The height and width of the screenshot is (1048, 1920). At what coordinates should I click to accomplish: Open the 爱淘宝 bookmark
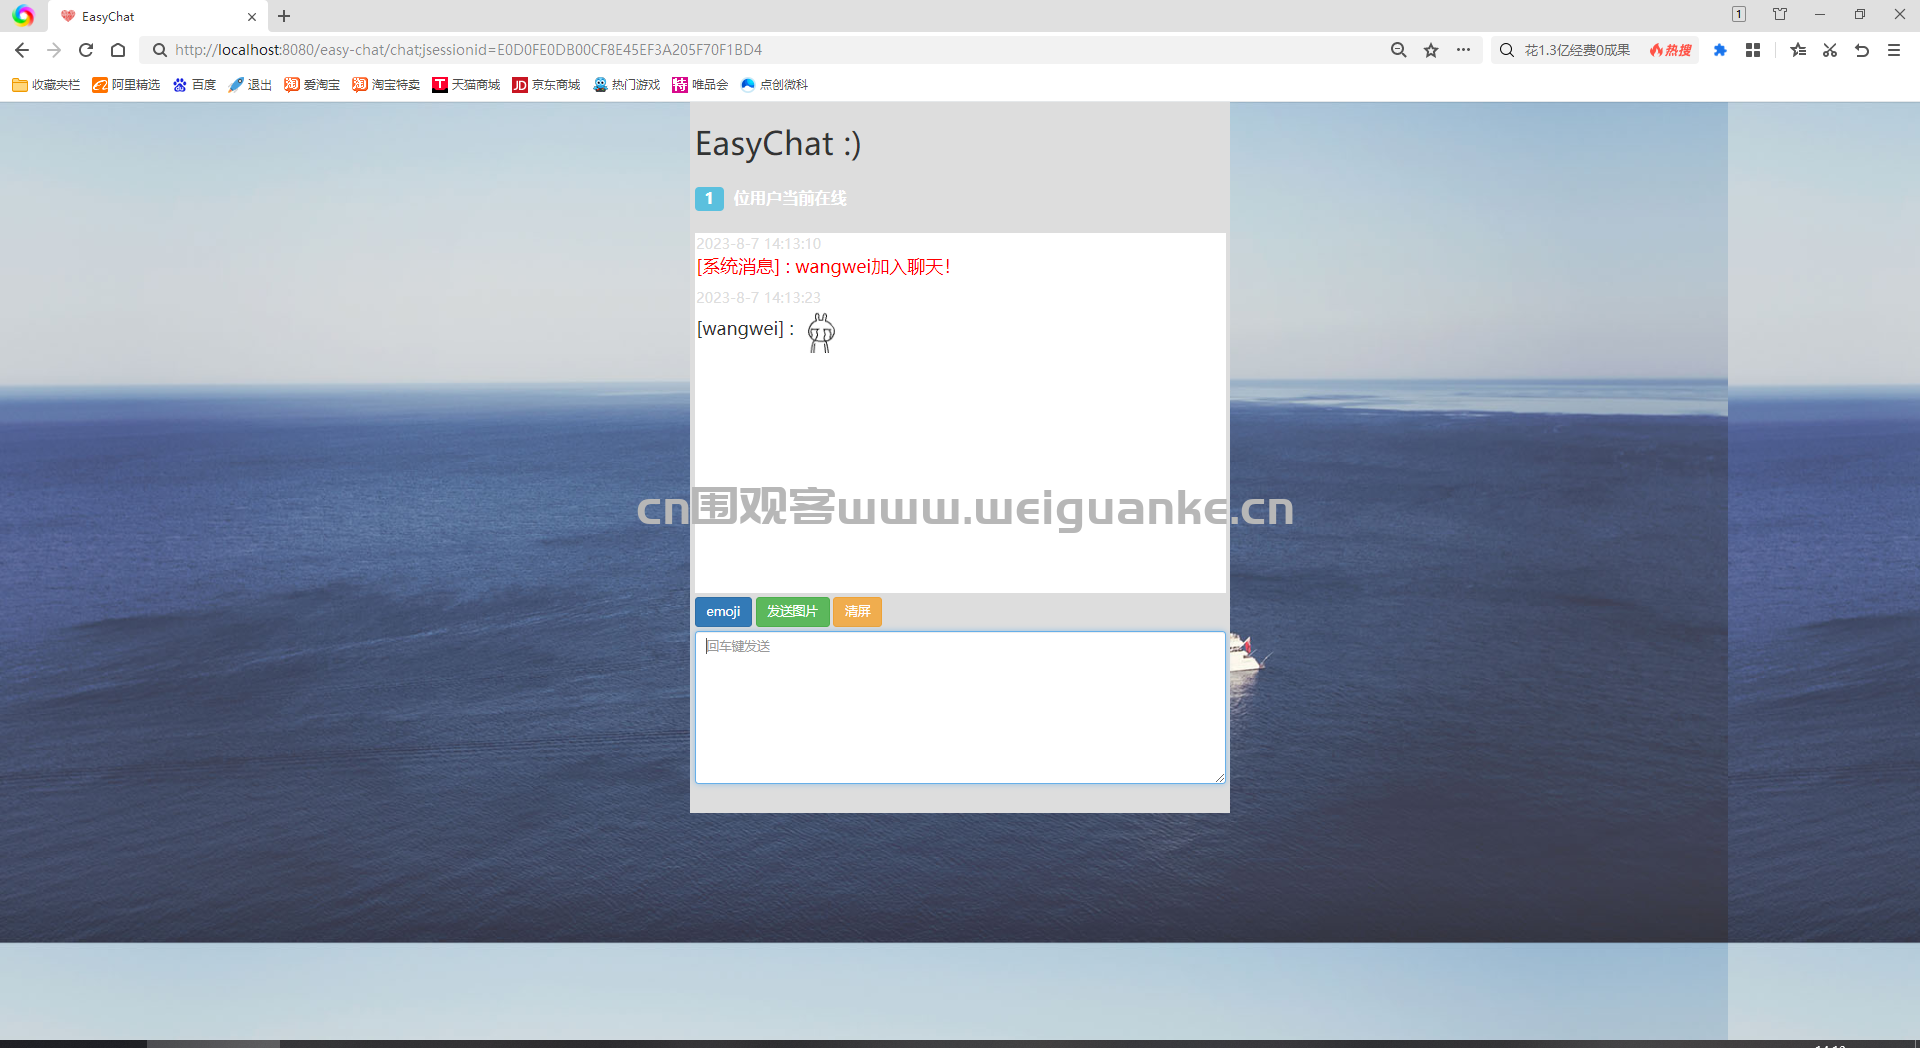click(312, 85)
